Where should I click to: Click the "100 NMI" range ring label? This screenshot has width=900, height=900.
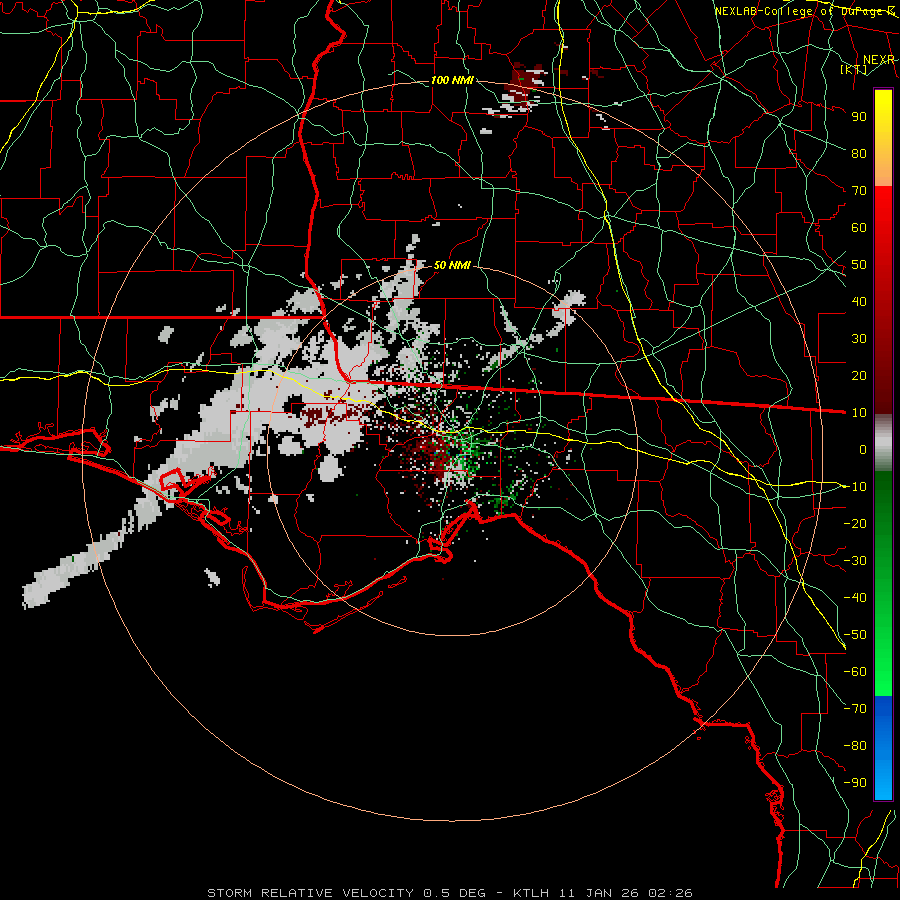452,80
